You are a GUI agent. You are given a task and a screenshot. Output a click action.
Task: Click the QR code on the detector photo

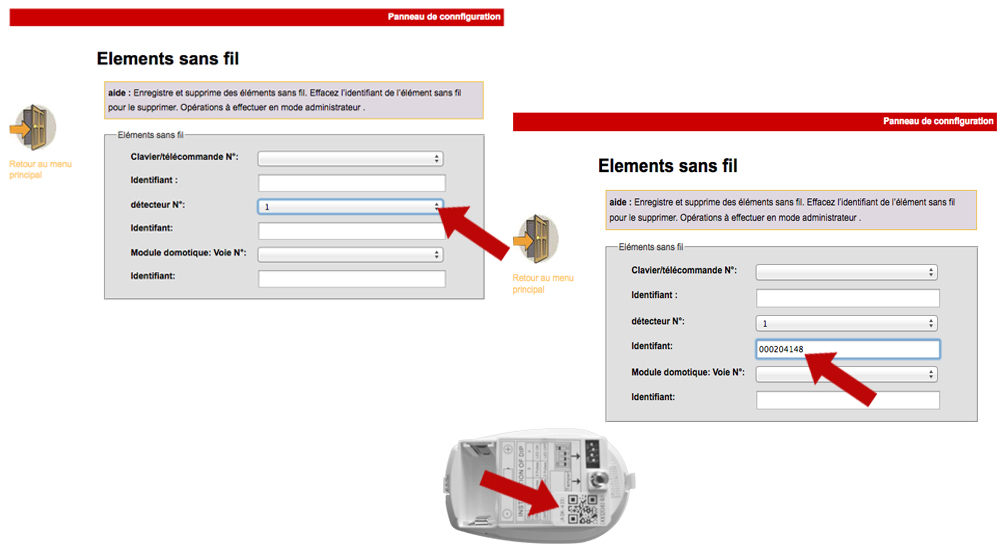pyautogui.click(x=583, y=509)
